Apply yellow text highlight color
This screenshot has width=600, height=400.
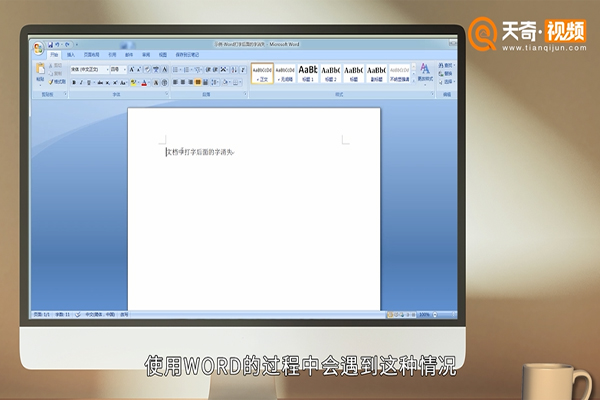coord(133,83)
